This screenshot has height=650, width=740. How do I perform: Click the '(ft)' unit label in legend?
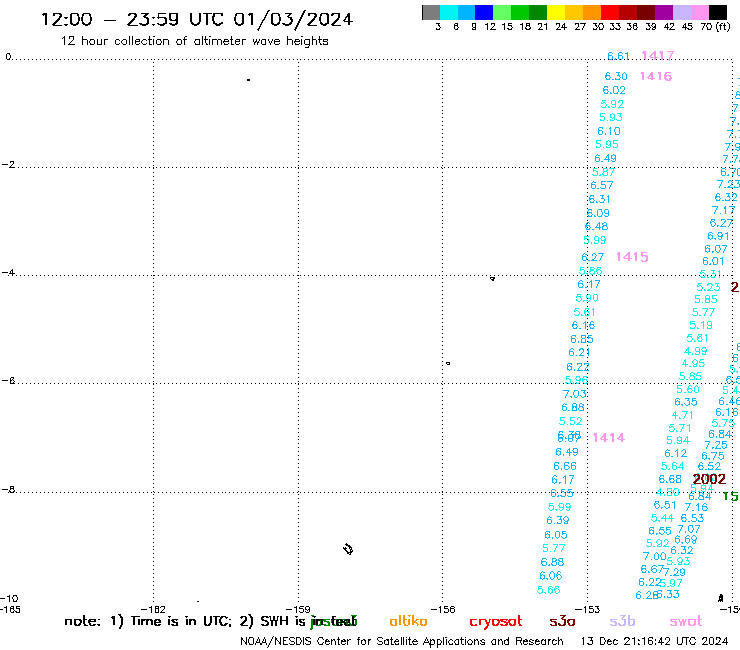pos(723,27)
